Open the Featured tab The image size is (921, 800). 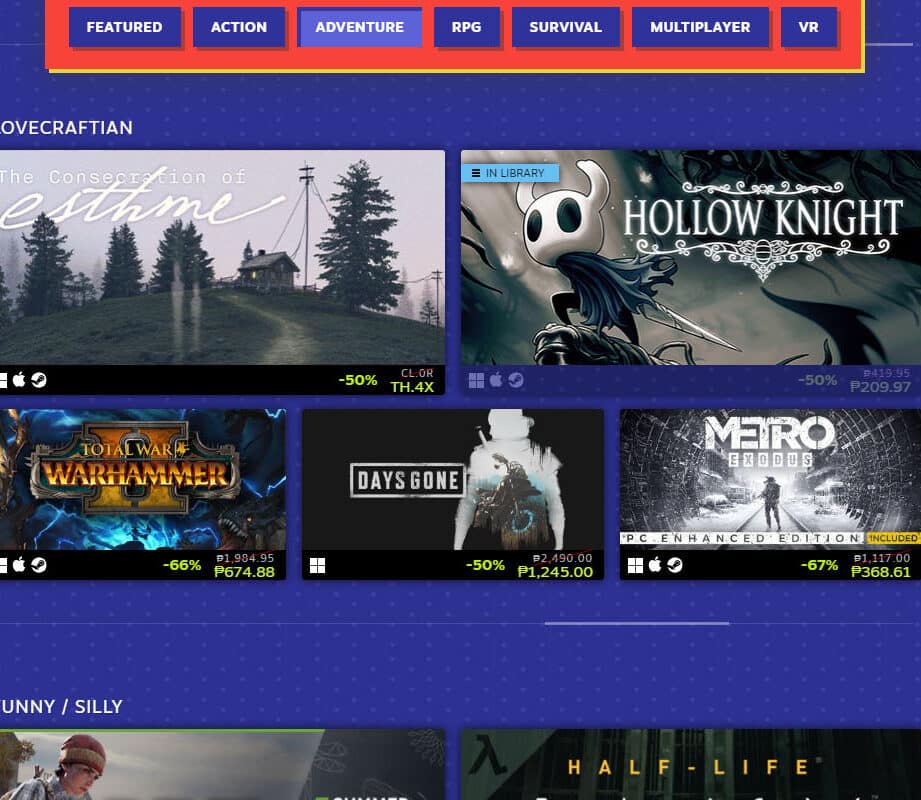[x=125, y=27]
